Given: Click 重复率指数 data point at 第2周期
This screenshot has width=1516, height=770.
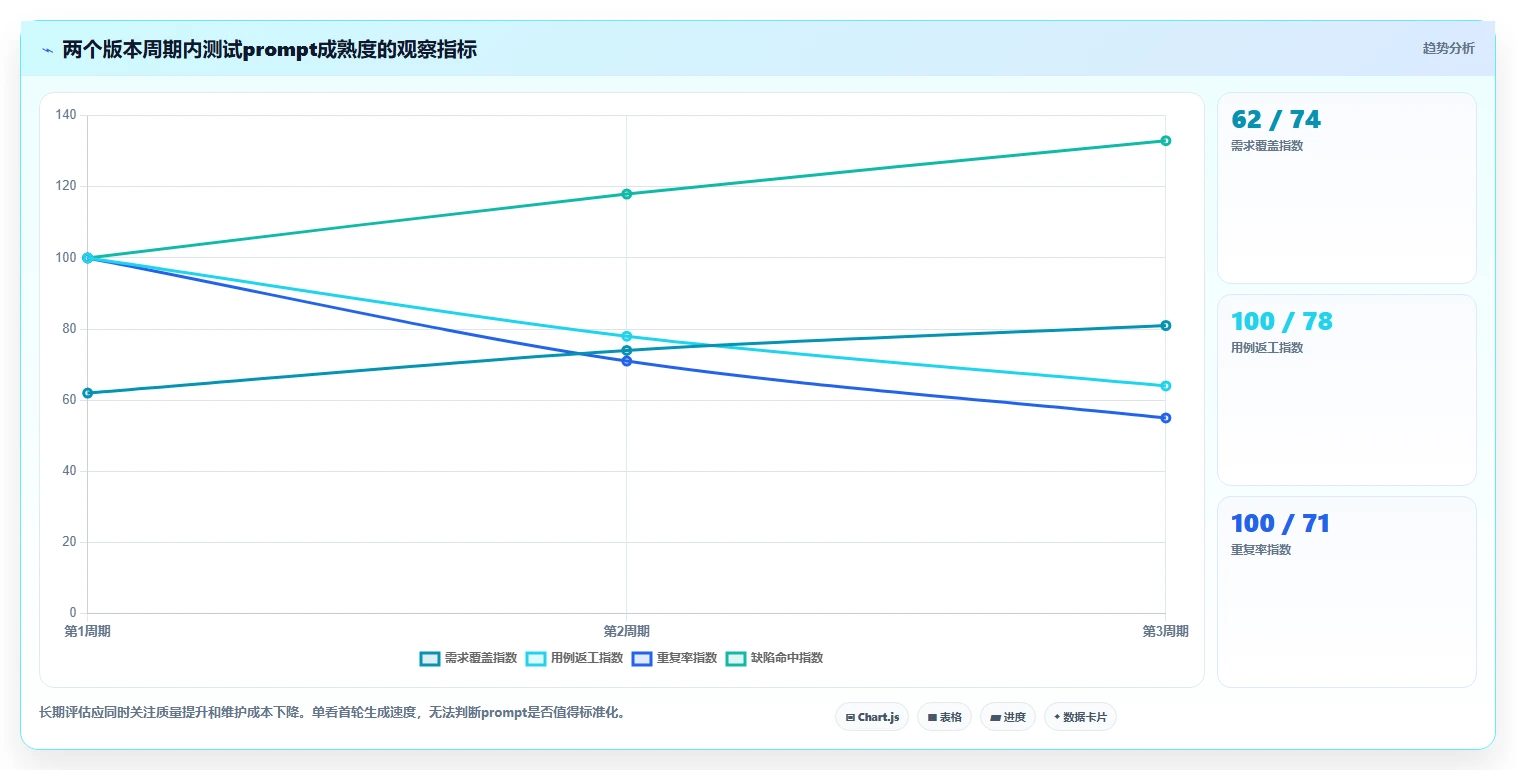Looking at the screenshot, I should [626, 361].
